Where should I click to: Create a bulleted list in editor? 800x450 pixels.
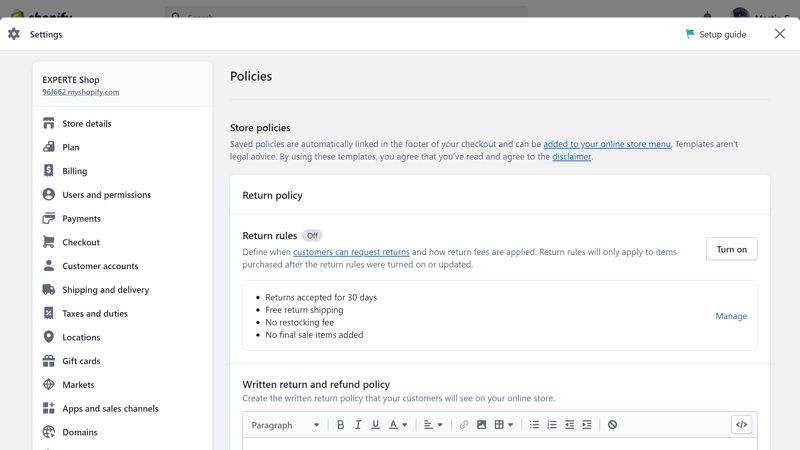pyautogui.click(x=534, y=424)
